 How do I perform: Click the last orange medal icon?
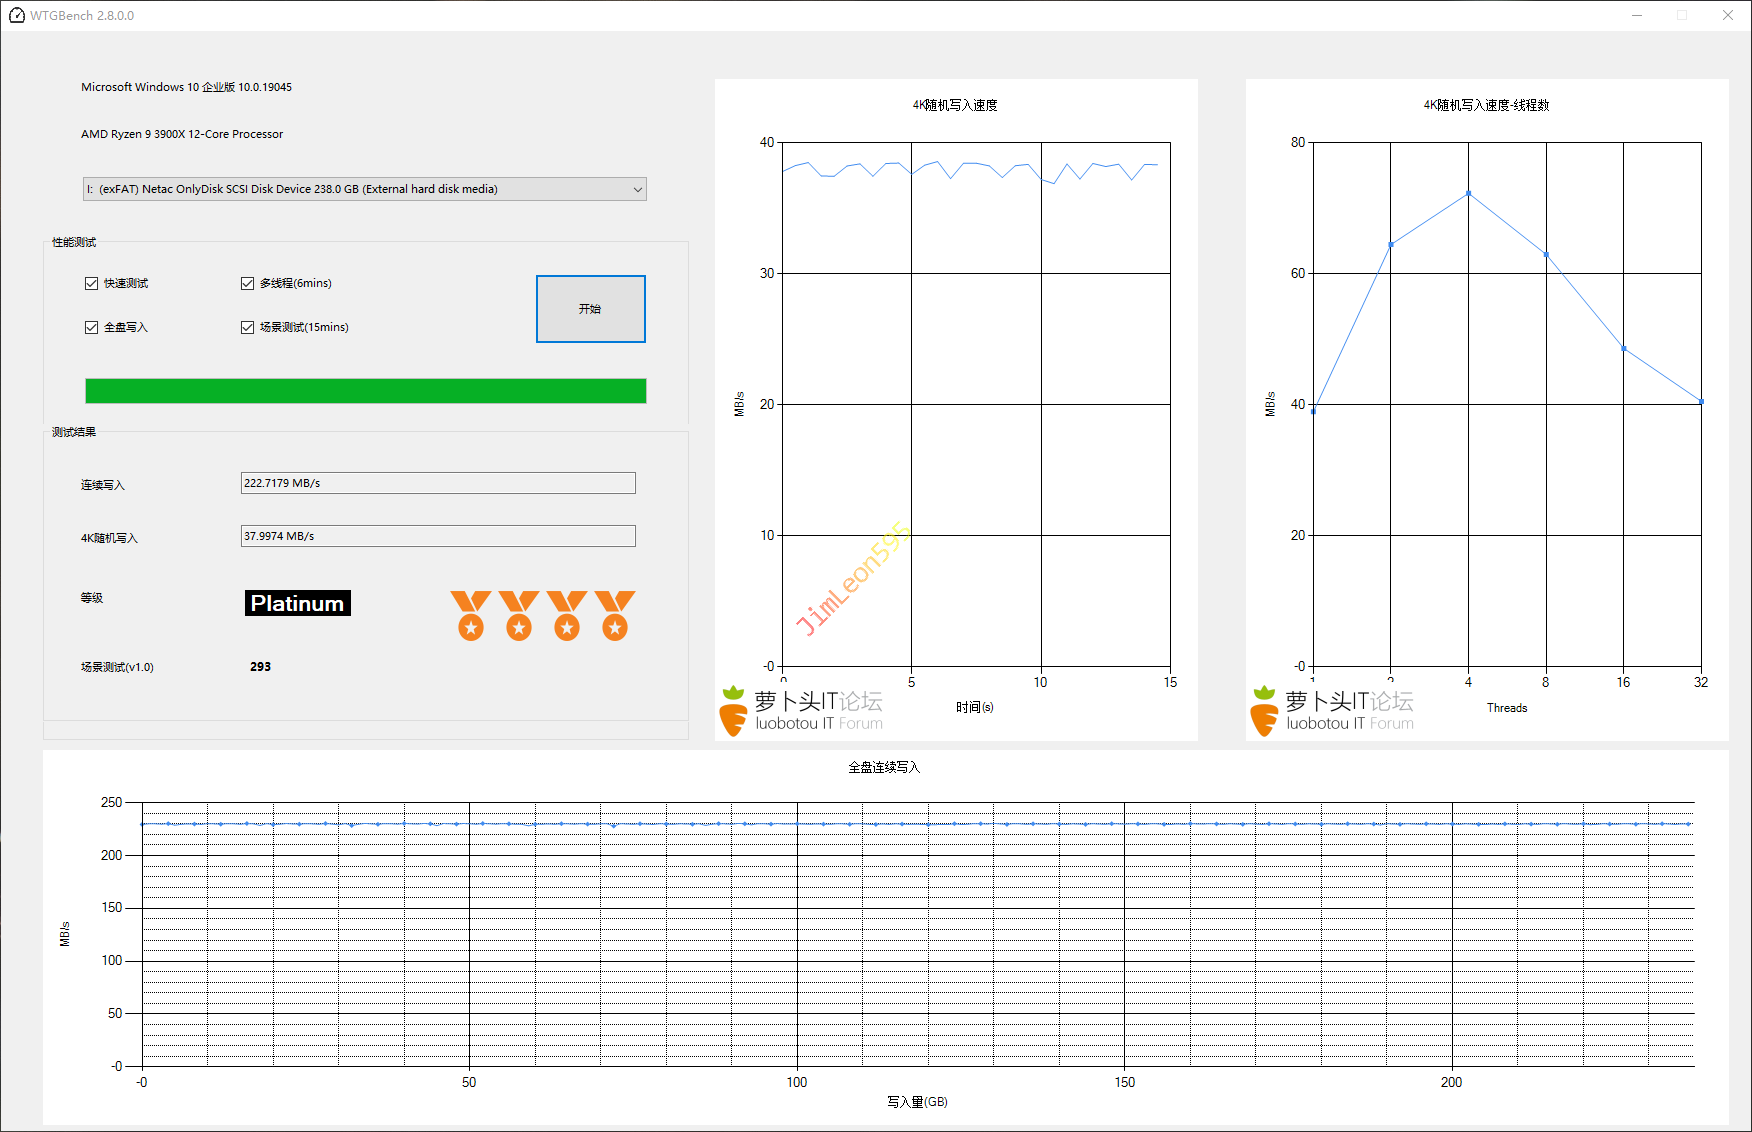click(x=614, y=615)
